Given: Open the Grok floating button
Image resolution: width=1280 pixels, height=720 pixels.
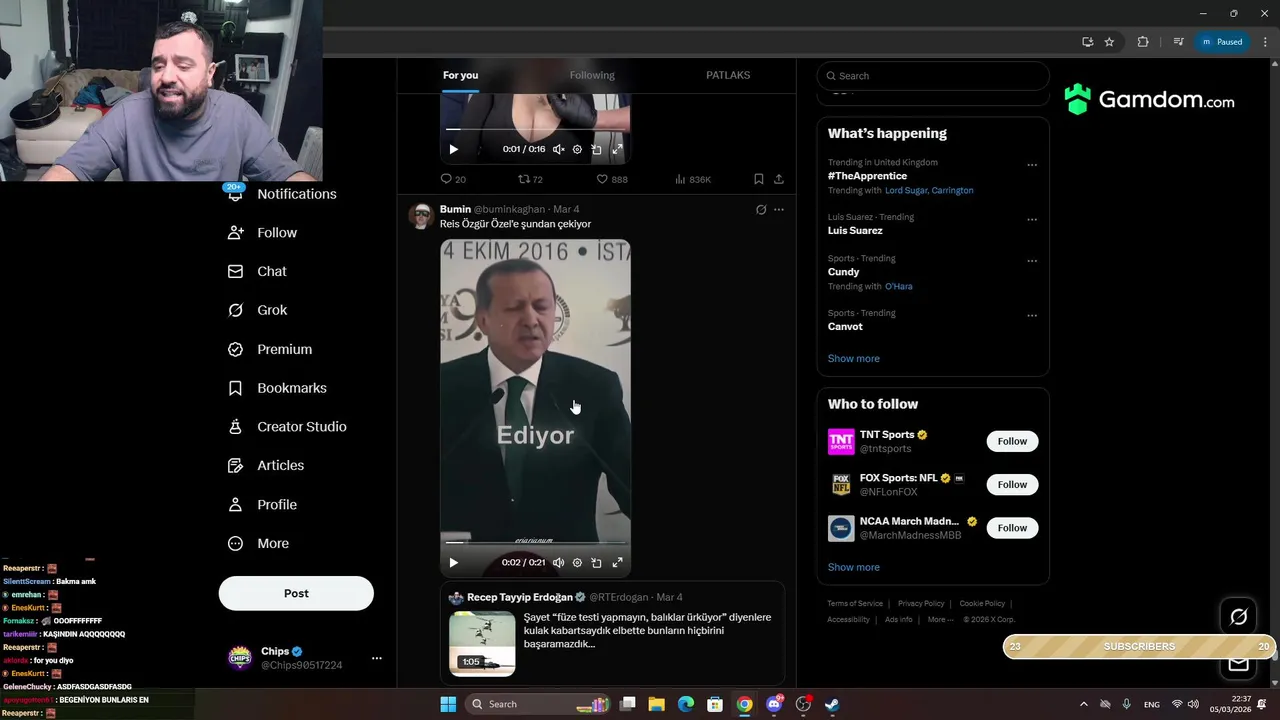Looking at the screenshot, I should 1238,617.
